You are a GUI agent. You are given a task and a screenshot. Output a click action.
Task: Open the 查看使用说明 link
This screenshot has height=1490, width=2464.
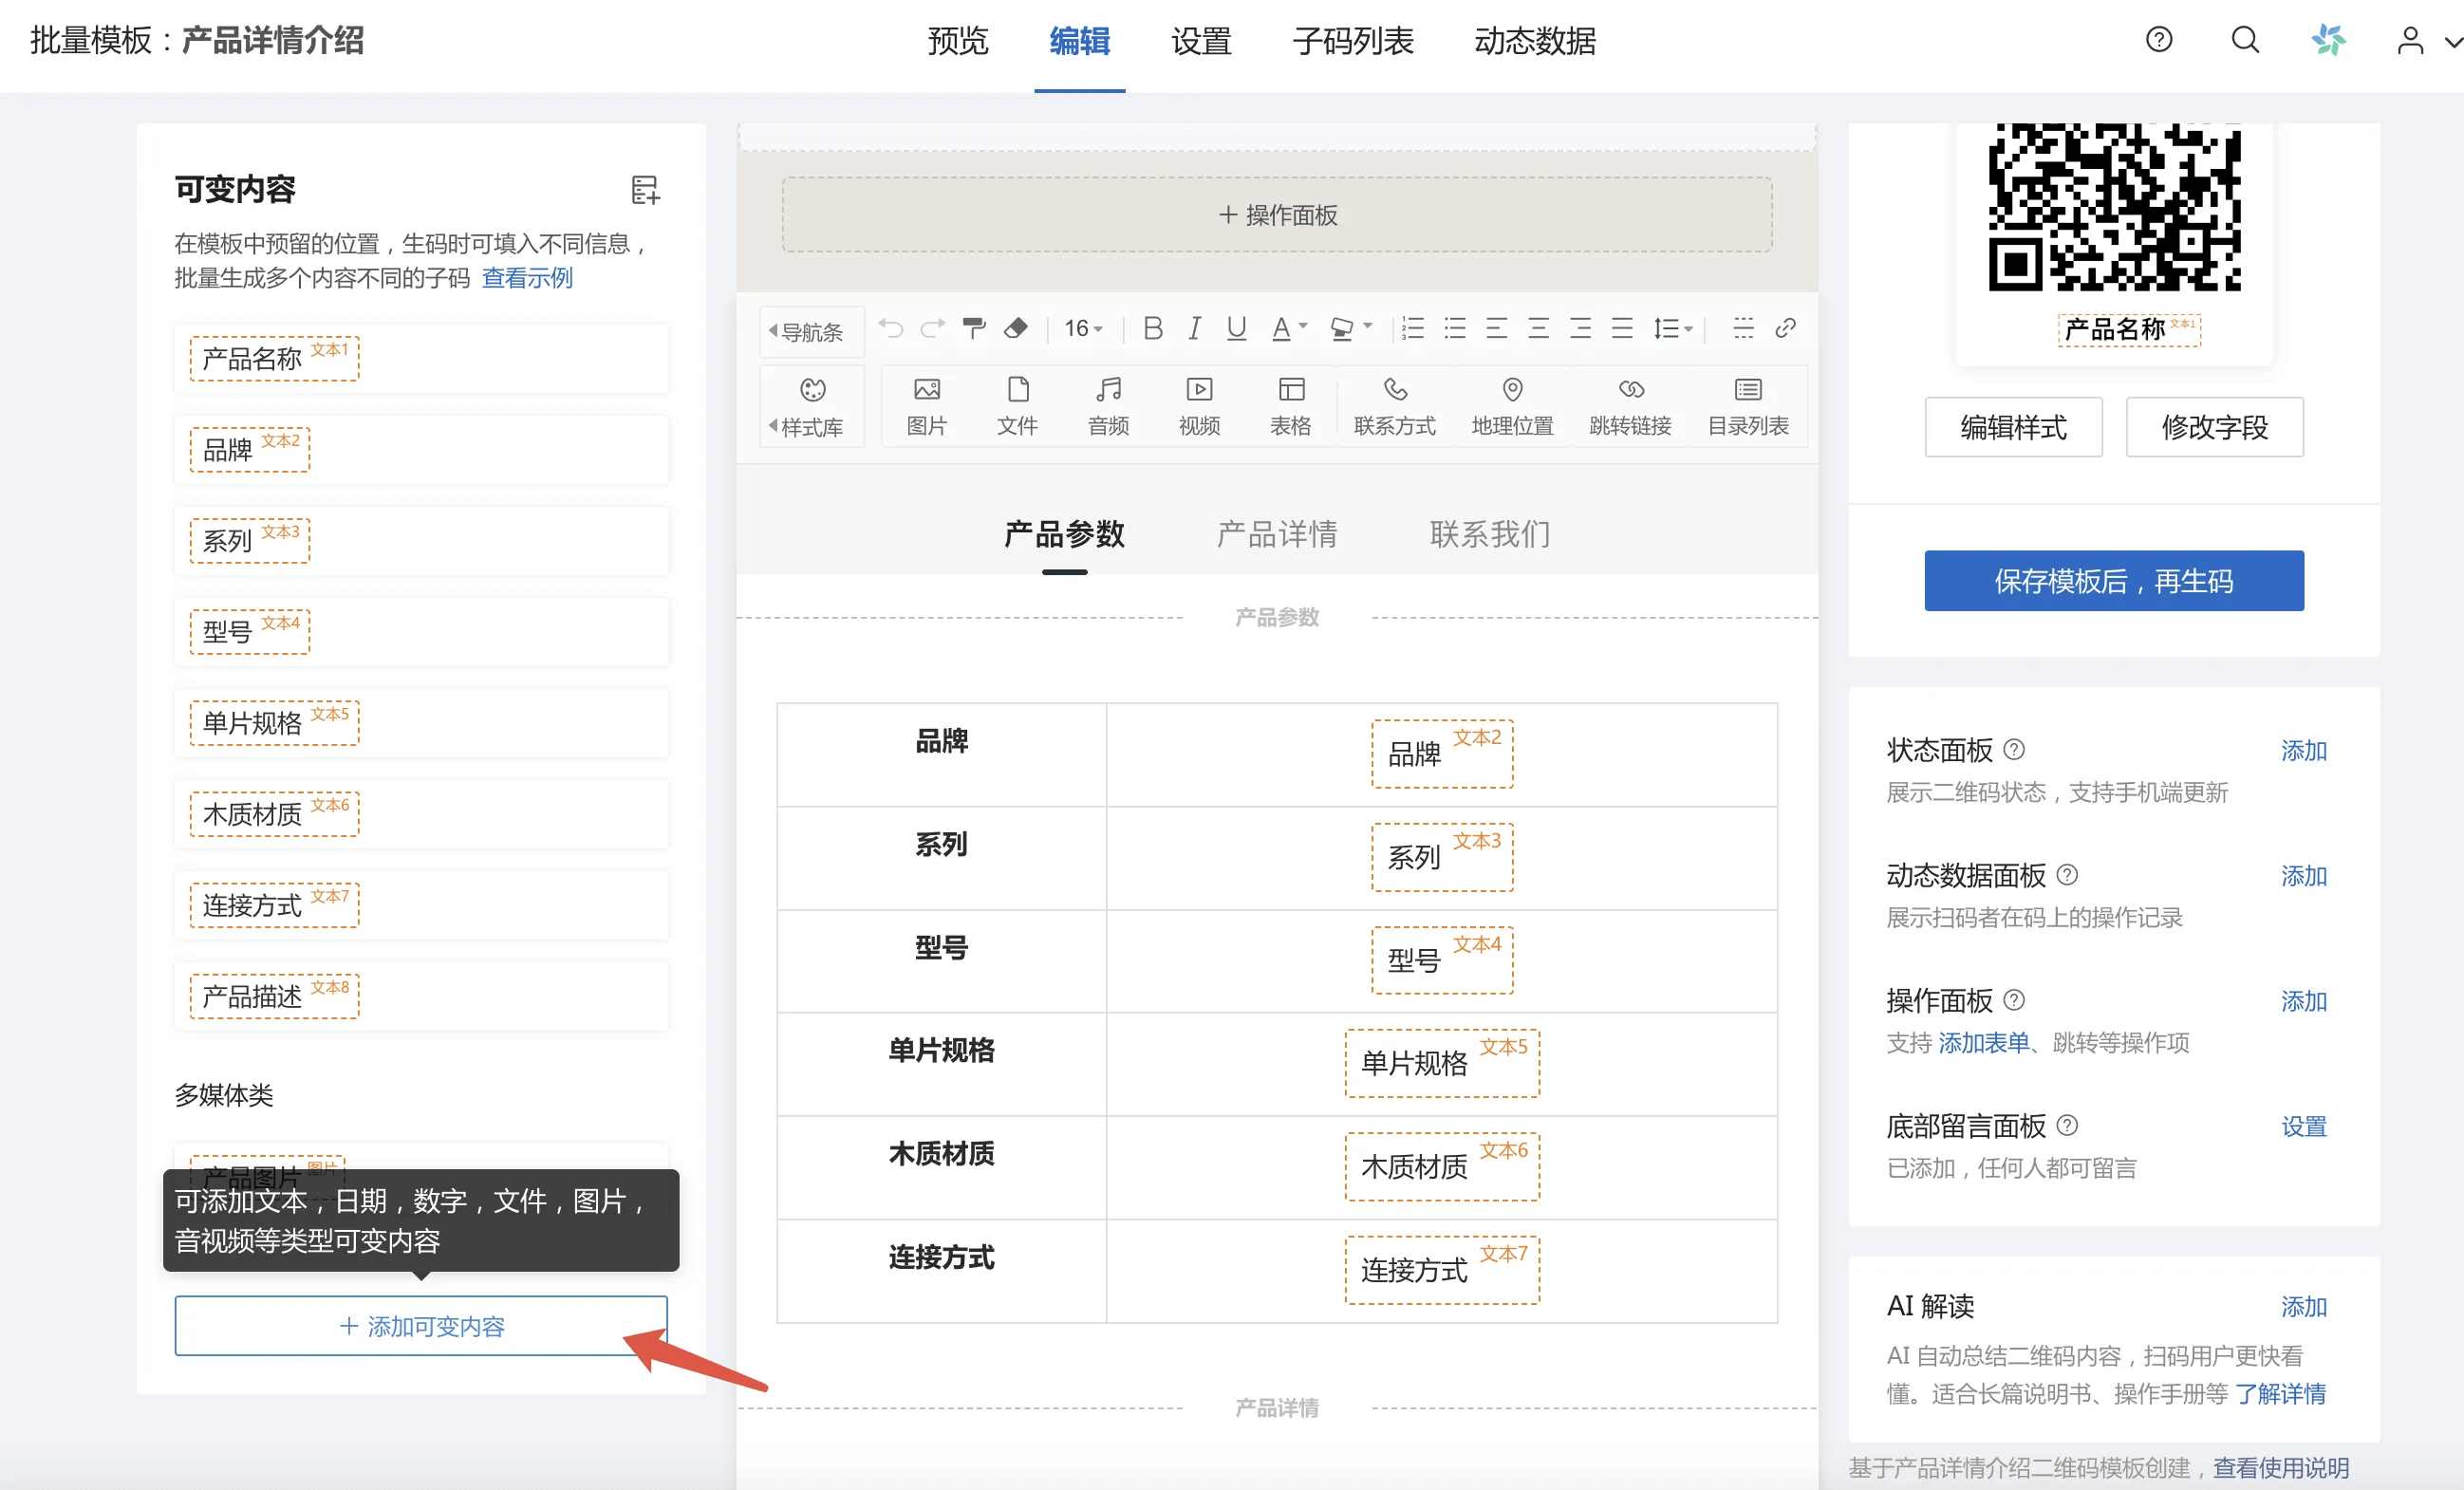pos(2281,1468)
